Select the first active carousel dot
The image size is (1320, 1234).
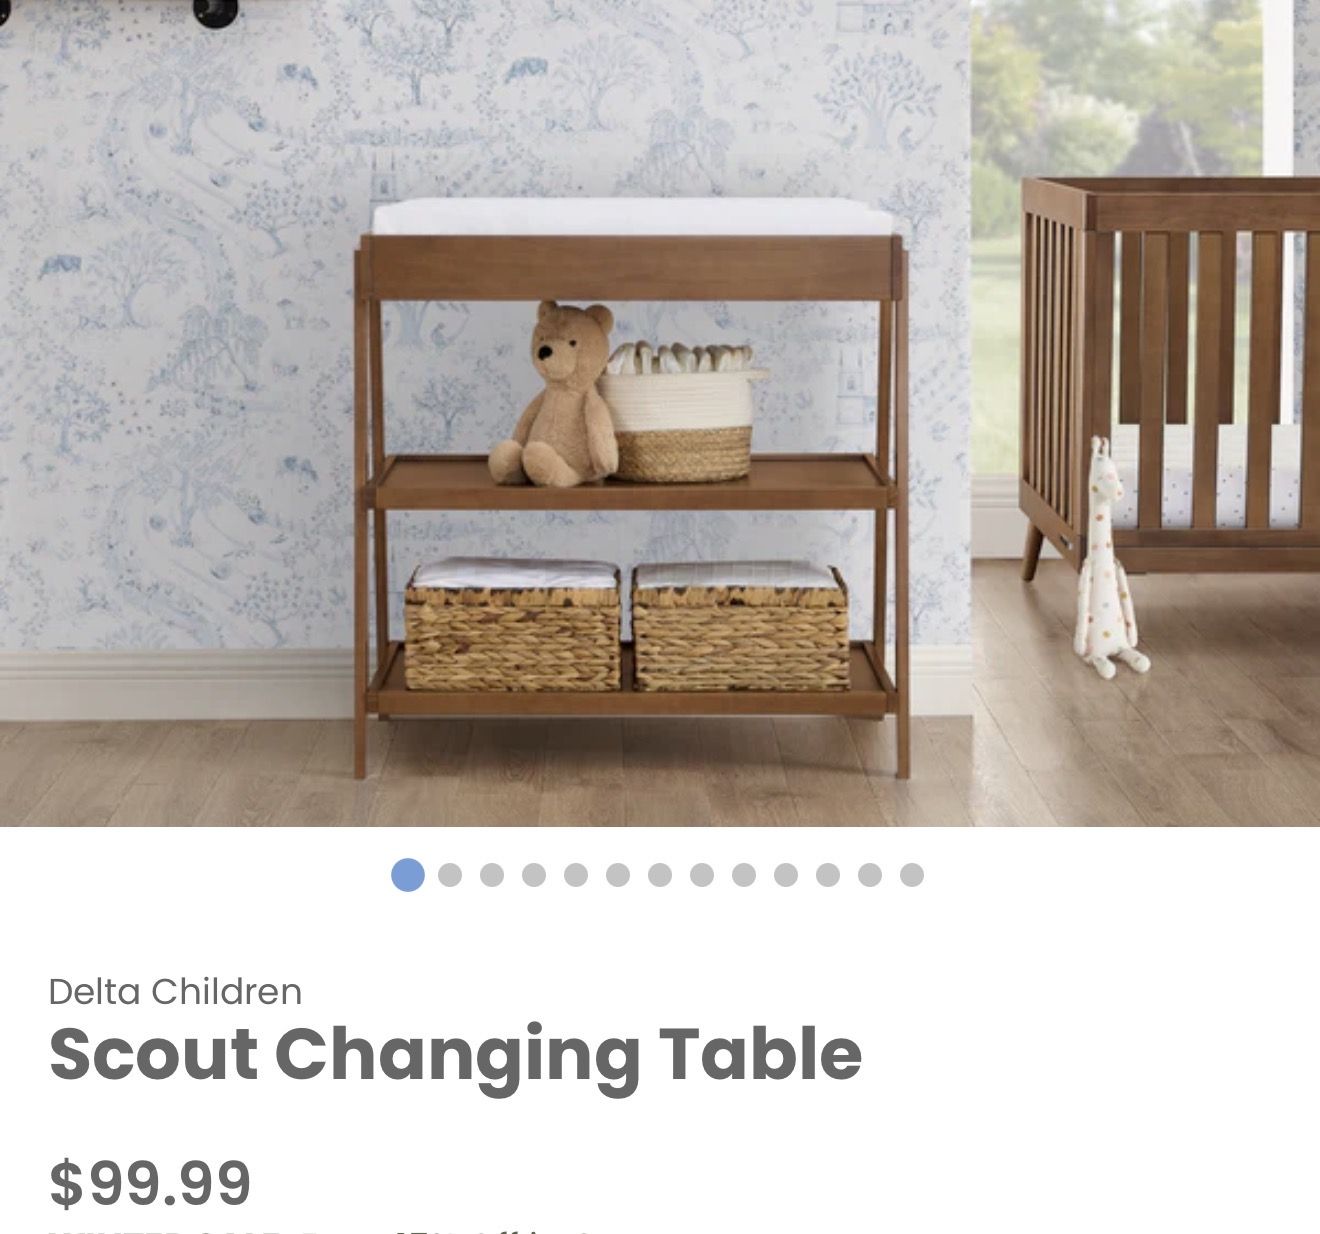408,875
